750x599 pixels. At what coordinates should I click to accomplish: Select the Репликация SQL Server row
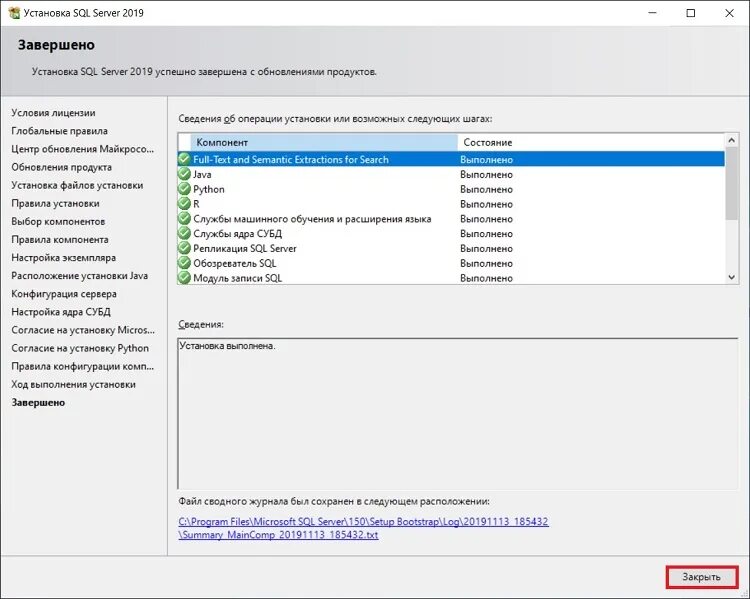tap(451, 248)
